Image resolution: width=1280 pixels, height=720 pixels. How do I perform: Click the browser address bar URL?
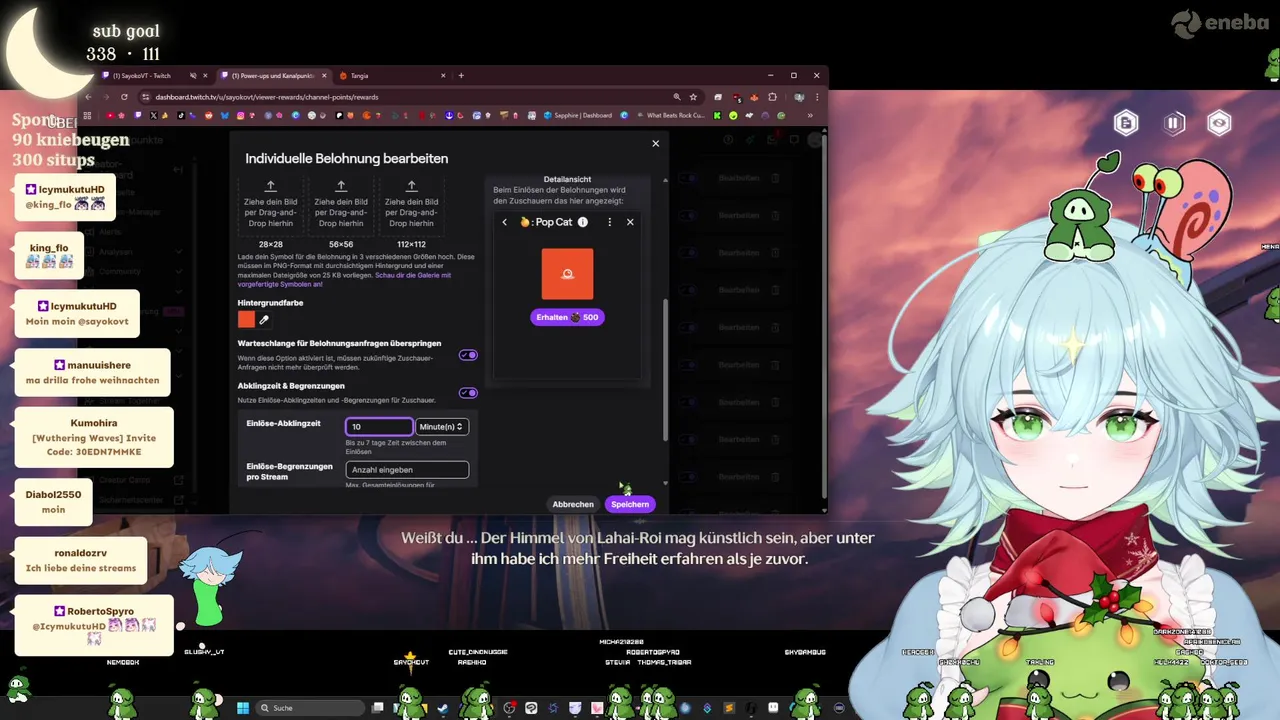pos(267,97)
